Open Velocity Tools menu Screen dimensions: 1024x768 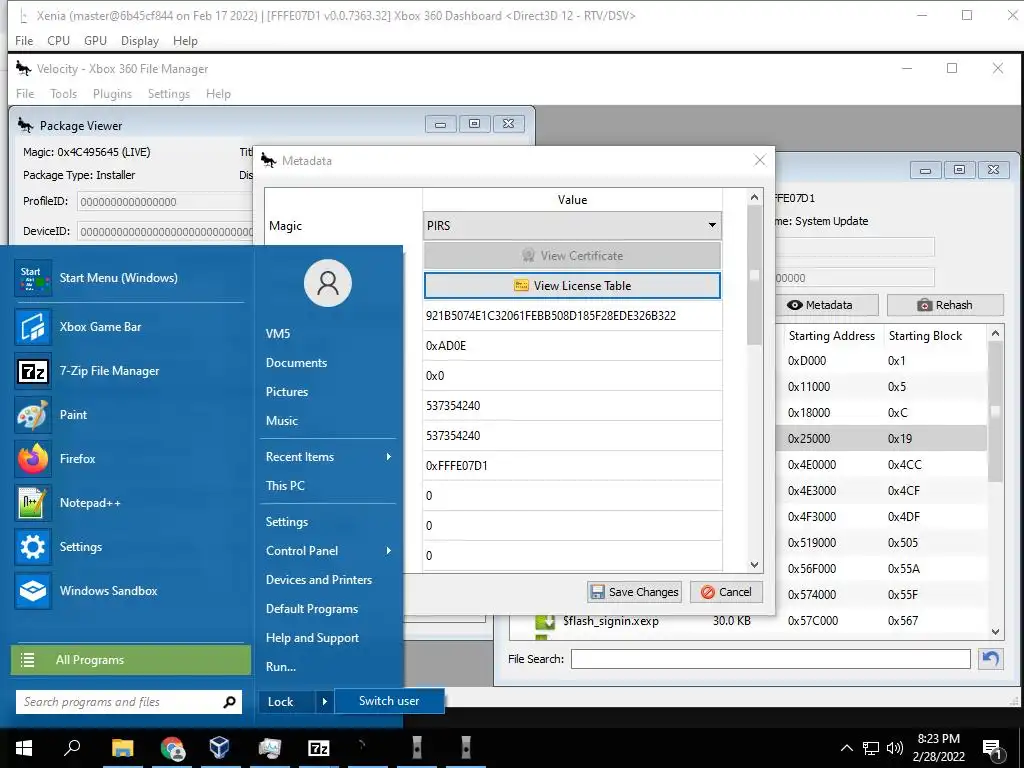pos(63,94)
